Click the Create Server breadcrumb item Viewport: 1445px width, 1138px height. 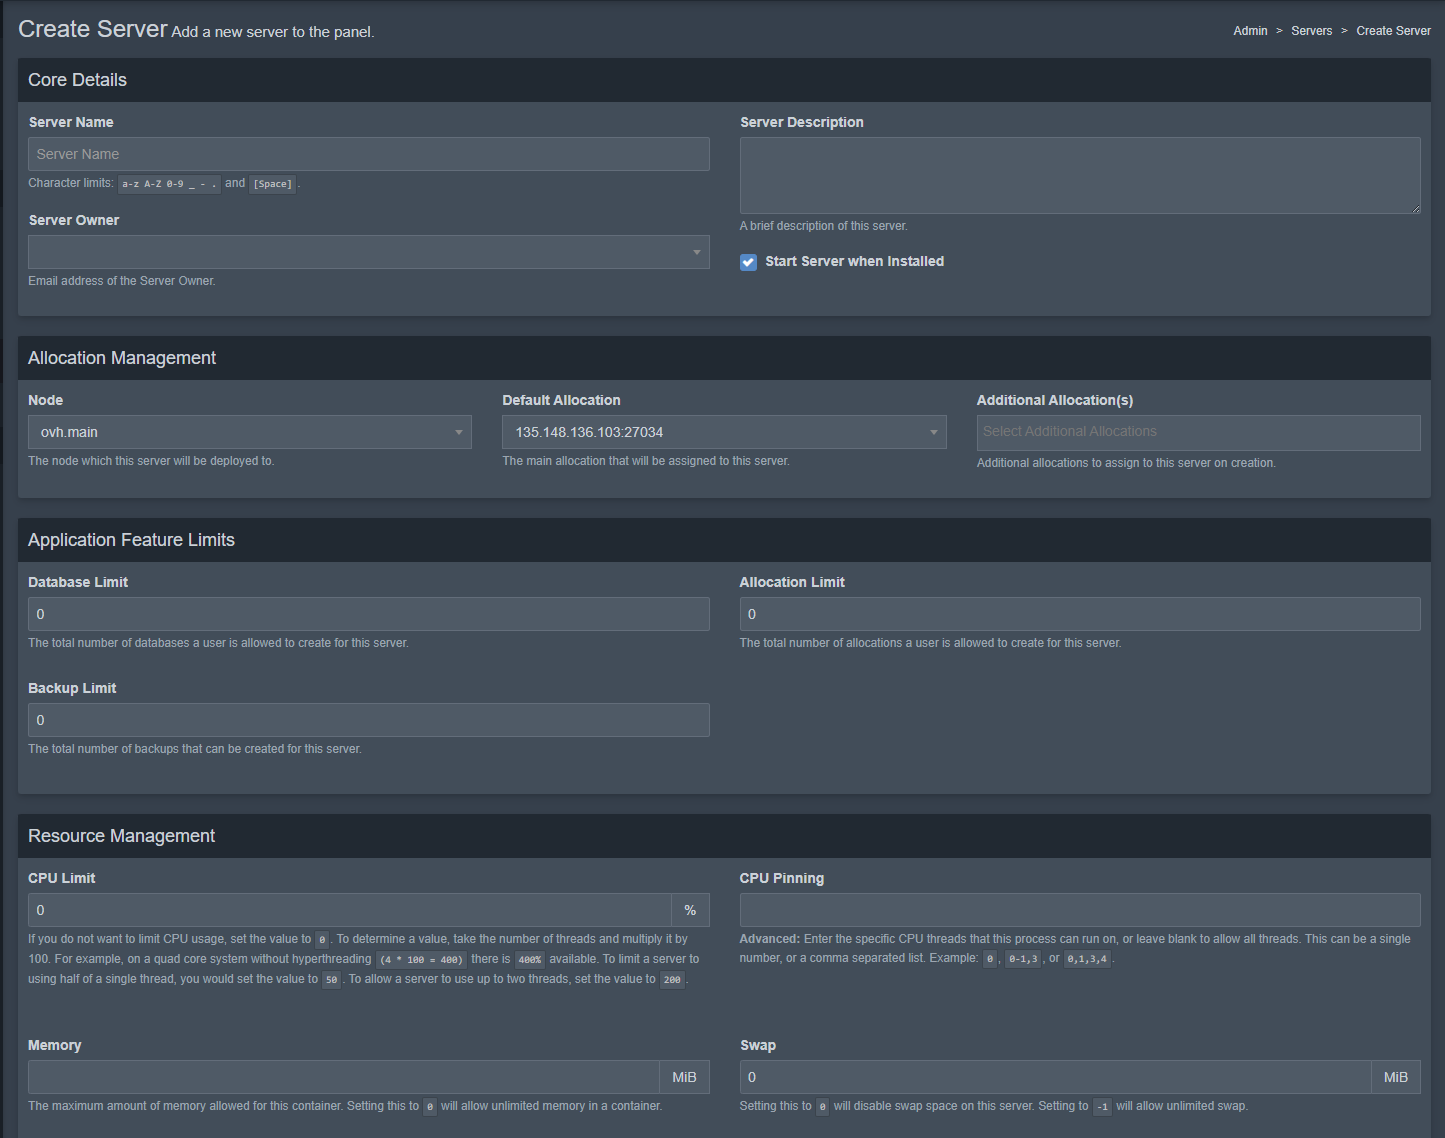(x=1393, y=31)
